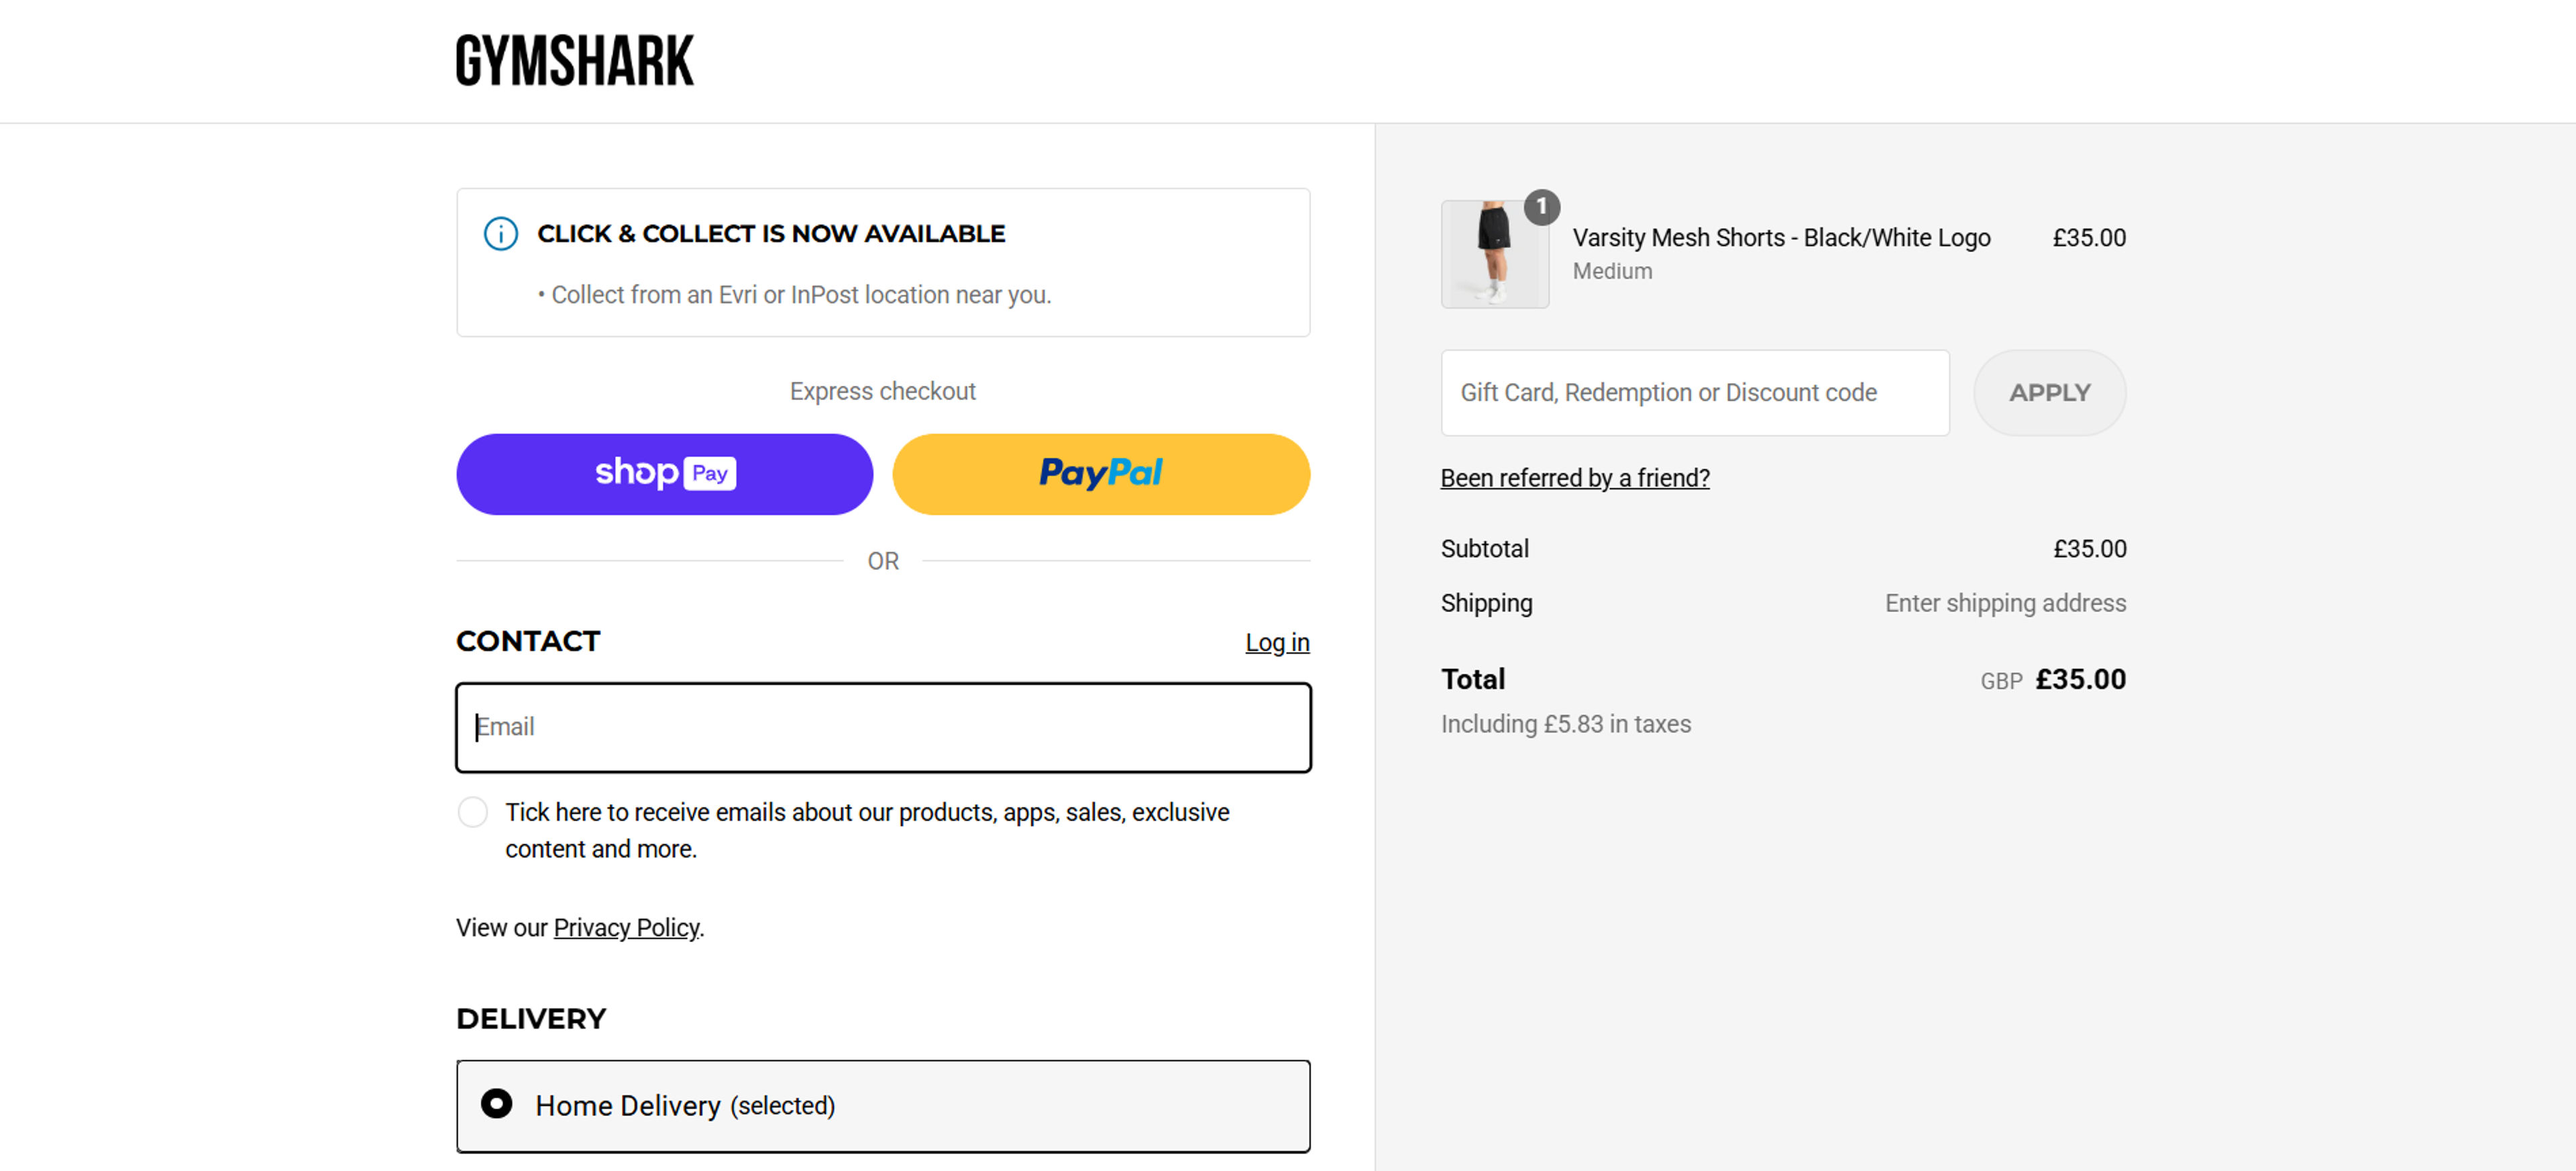Screen dimensions: 2576x1171
Task: Click the 'DELIVERY' section heading
Action: click(x=531, y=1019)
